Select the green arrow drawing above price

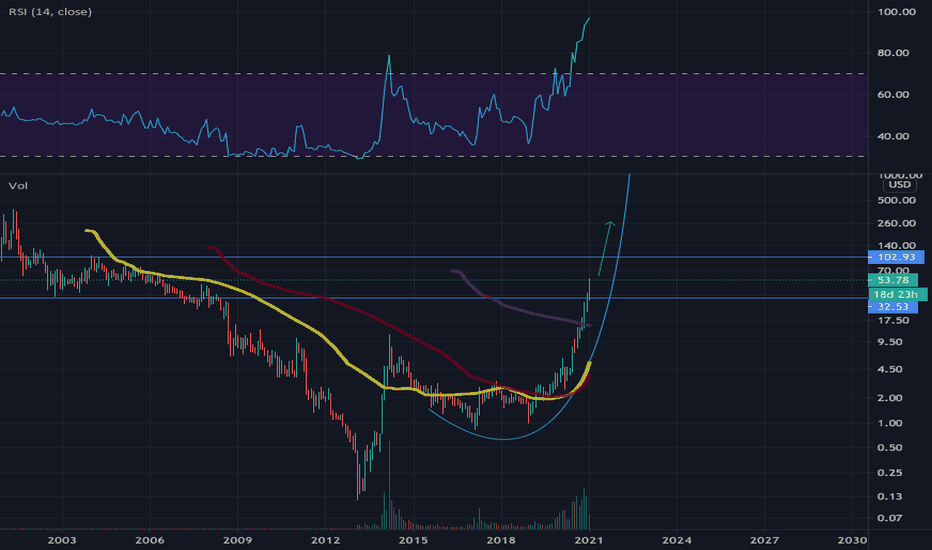tap(605, 247)
